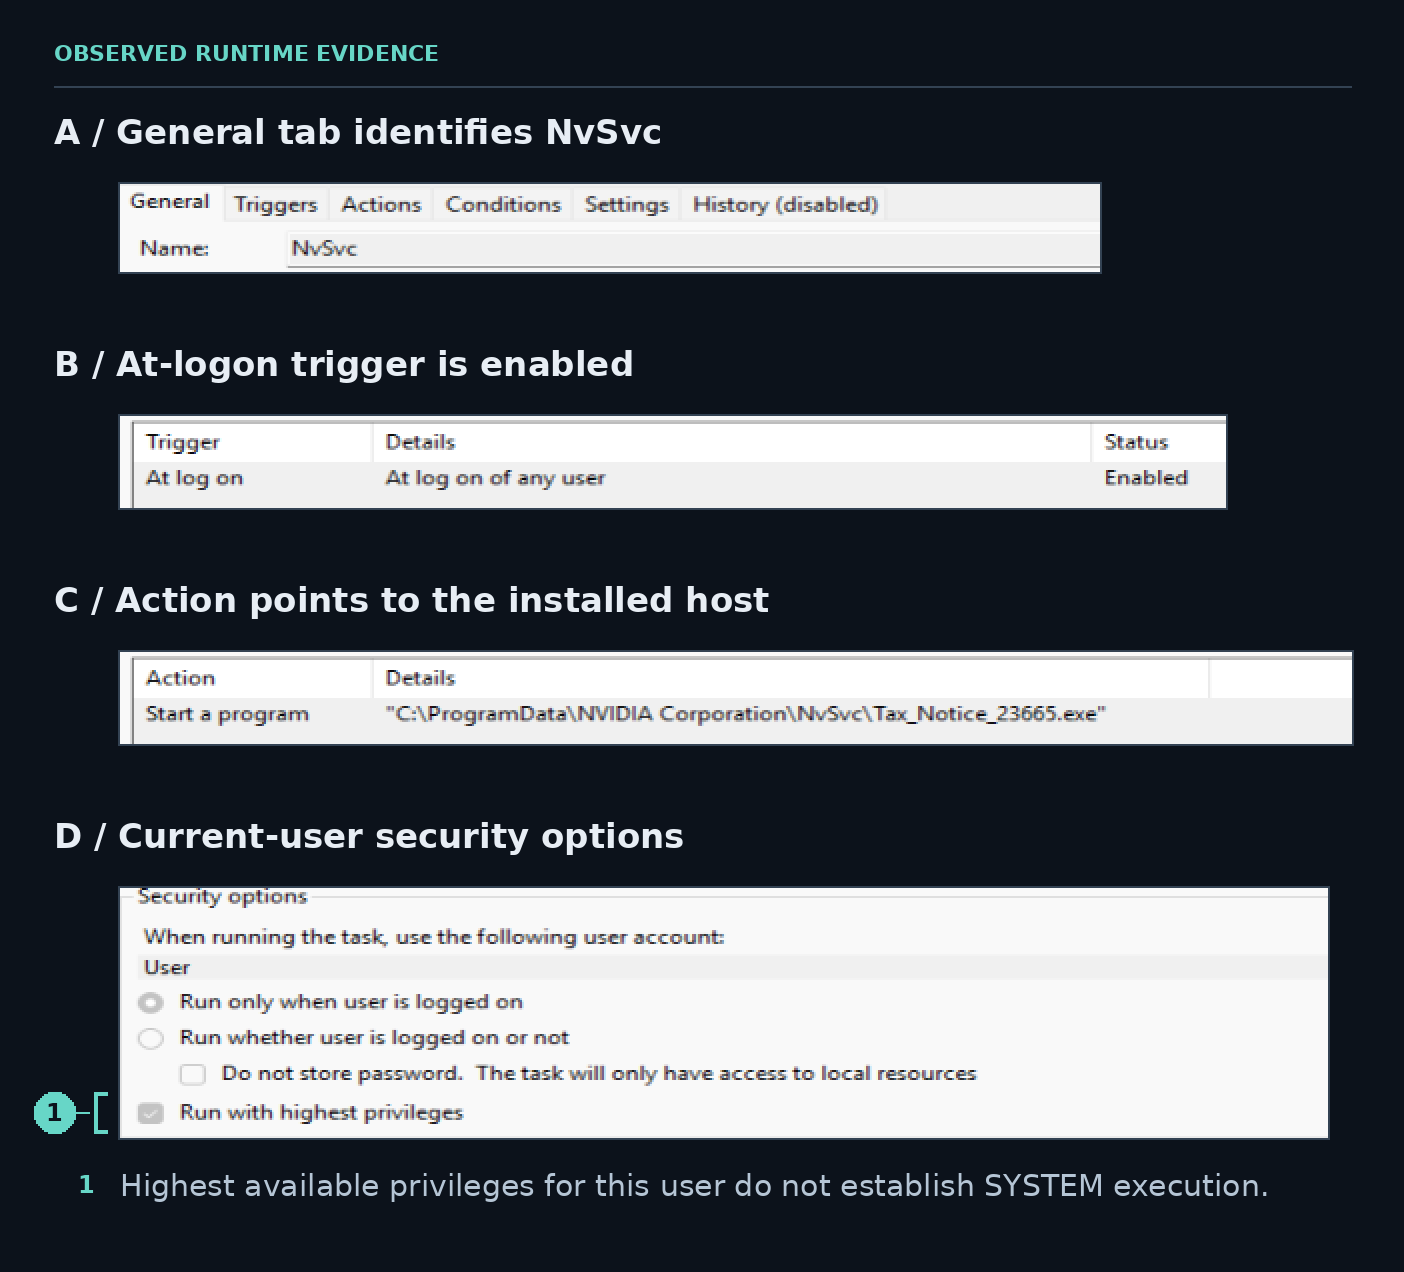Click heading 'C / Action points to the installed host'
Image resolution: width=1404 pixels, height=1272 pixels.
(x=411, y=600)
